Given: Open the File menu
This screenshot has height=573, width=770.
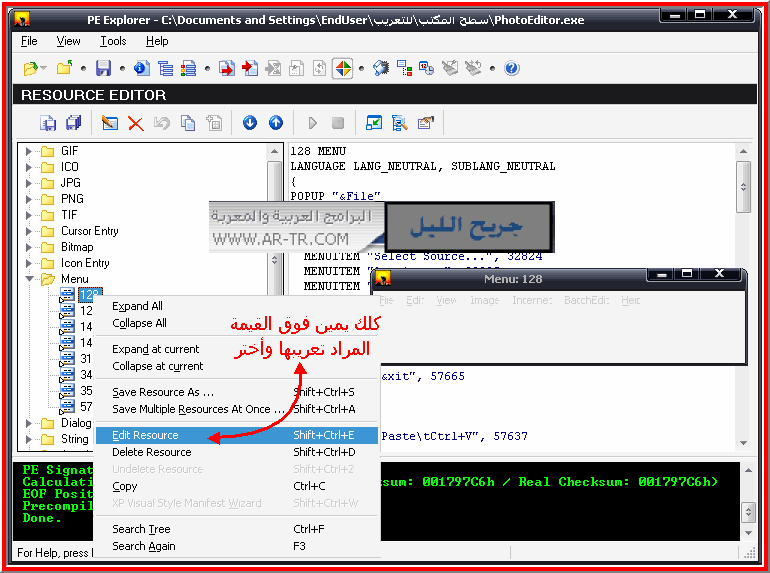Looking at the screenshot, I should pyautogui.click(x=29, y=41).
